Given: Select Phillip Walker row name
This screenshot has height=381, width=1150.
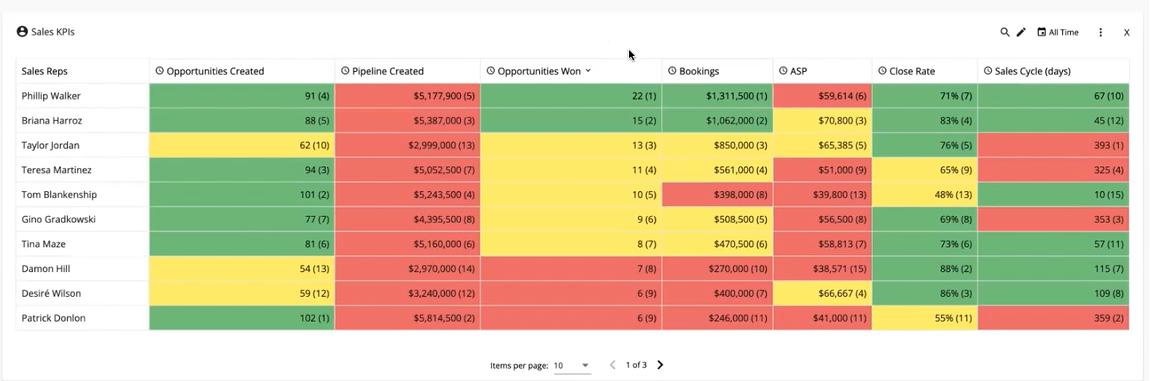Looking at the screenshot, I should [x=51, y=96].
